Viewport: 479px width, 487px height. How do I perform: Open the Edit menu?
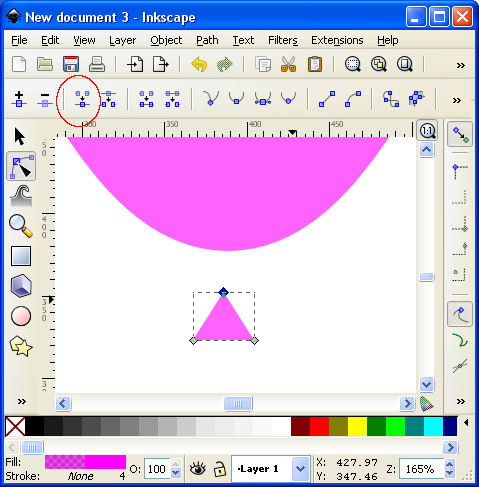coord(50,40)
